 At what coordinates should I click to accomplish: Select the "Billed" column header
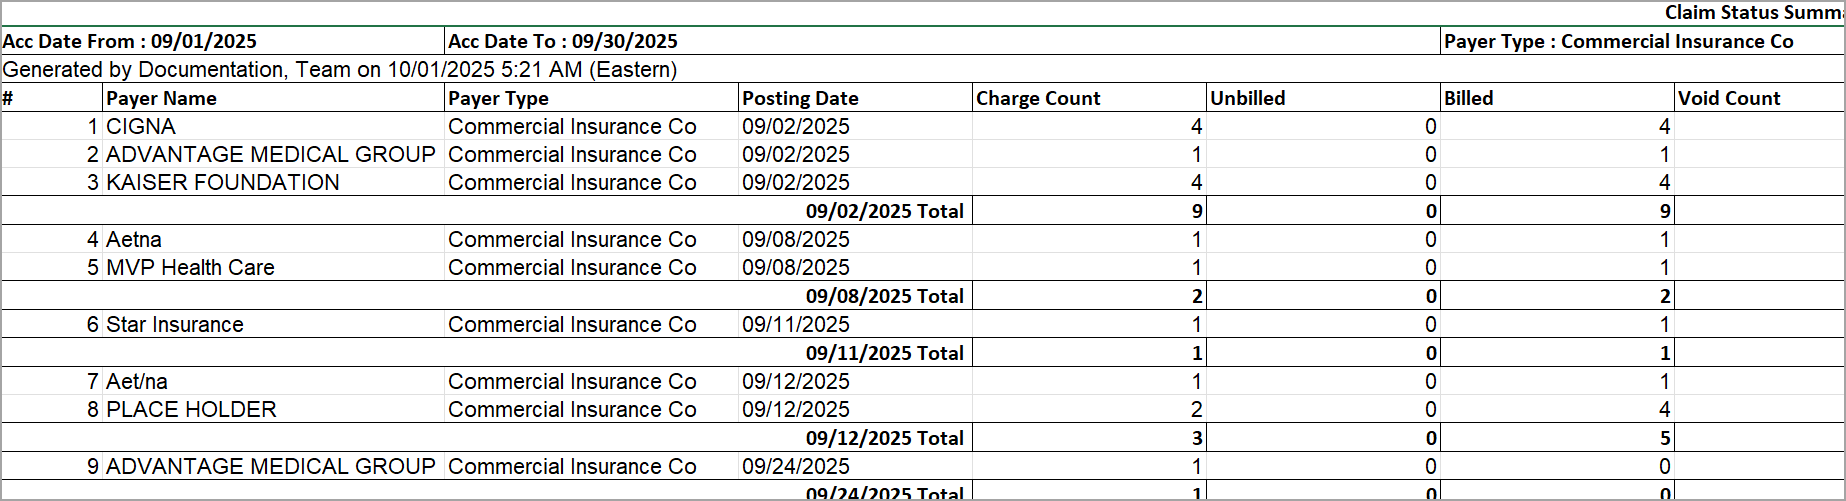1468,98
